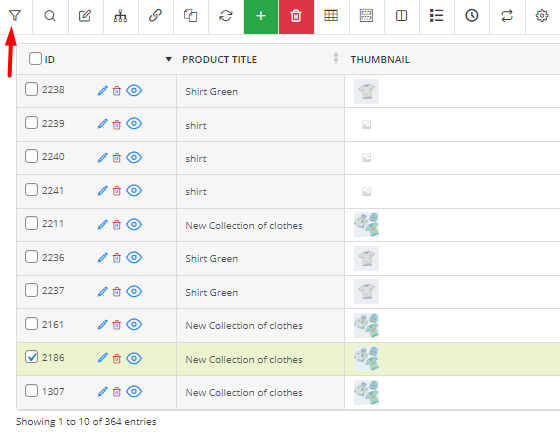Edit product 2239 with pencil icon
The image size is (560, 434).
coord(102,124)
